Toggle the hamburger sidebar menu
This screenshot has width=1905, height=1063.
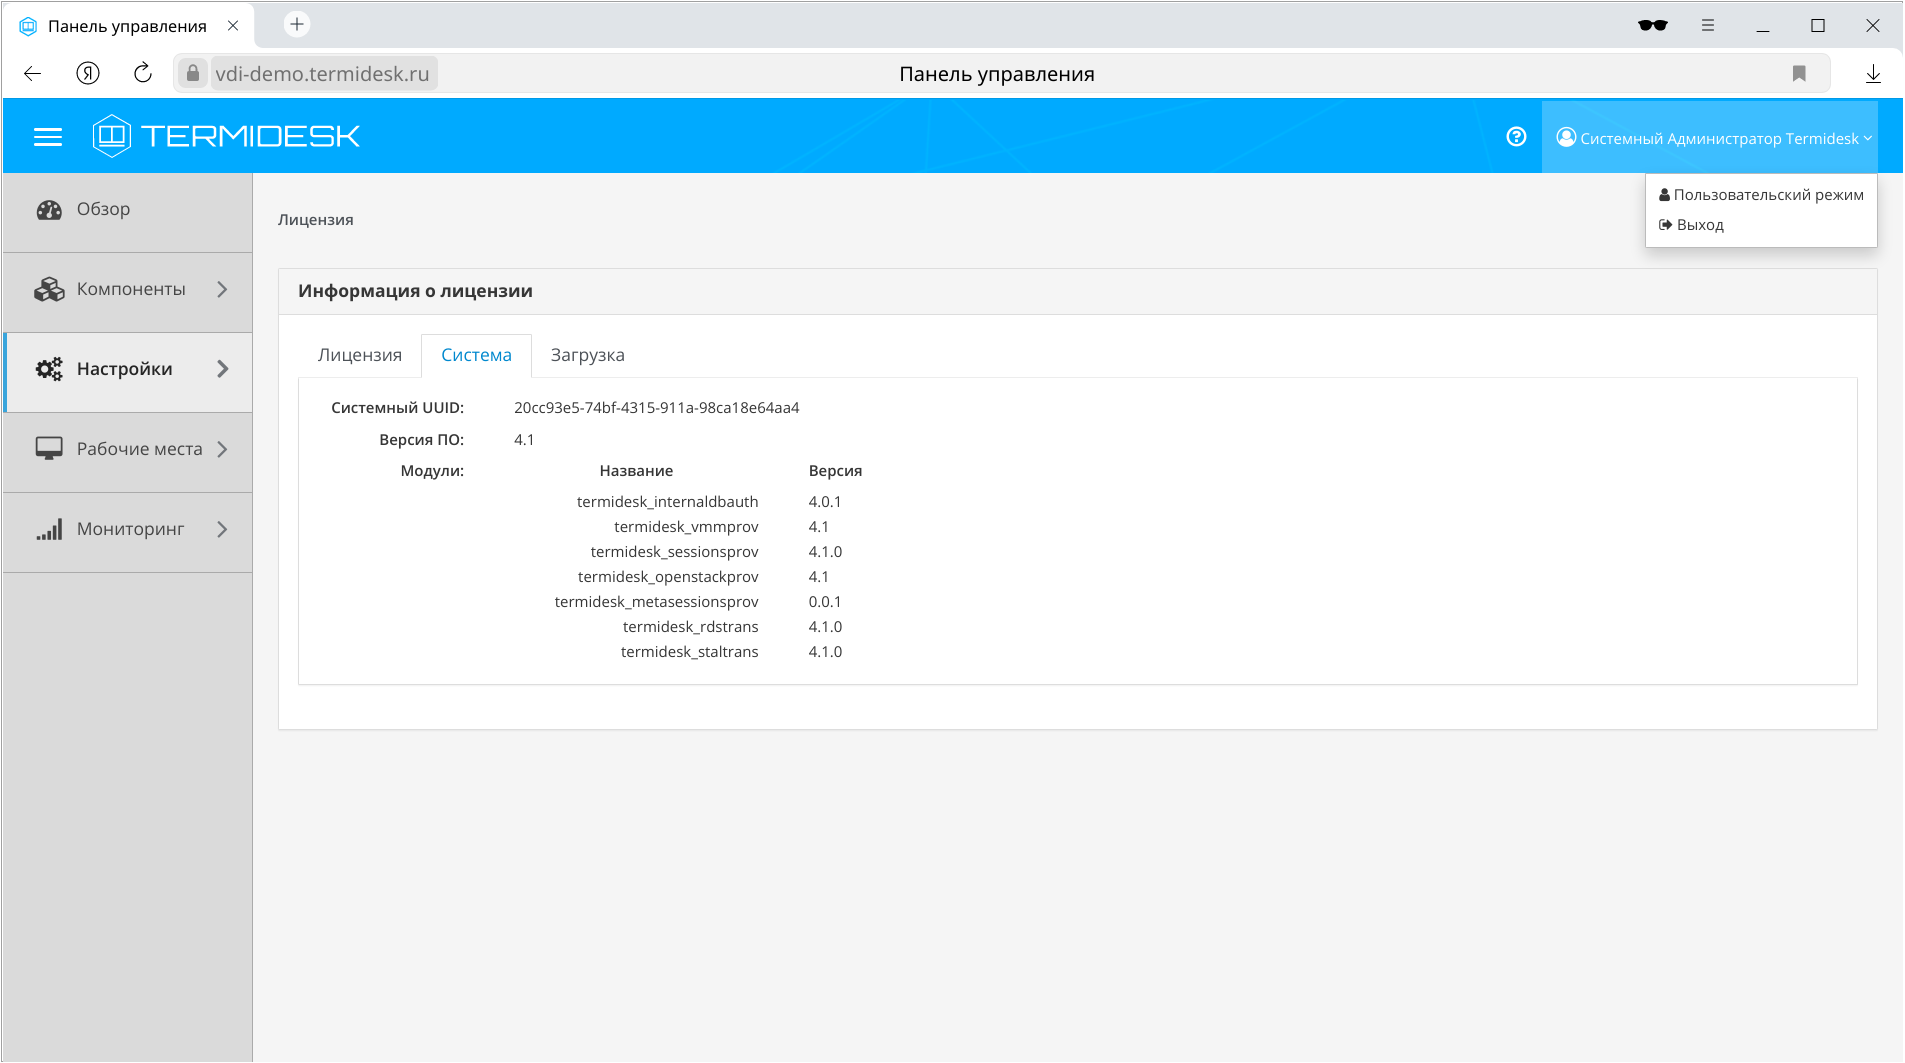[47, 137]
